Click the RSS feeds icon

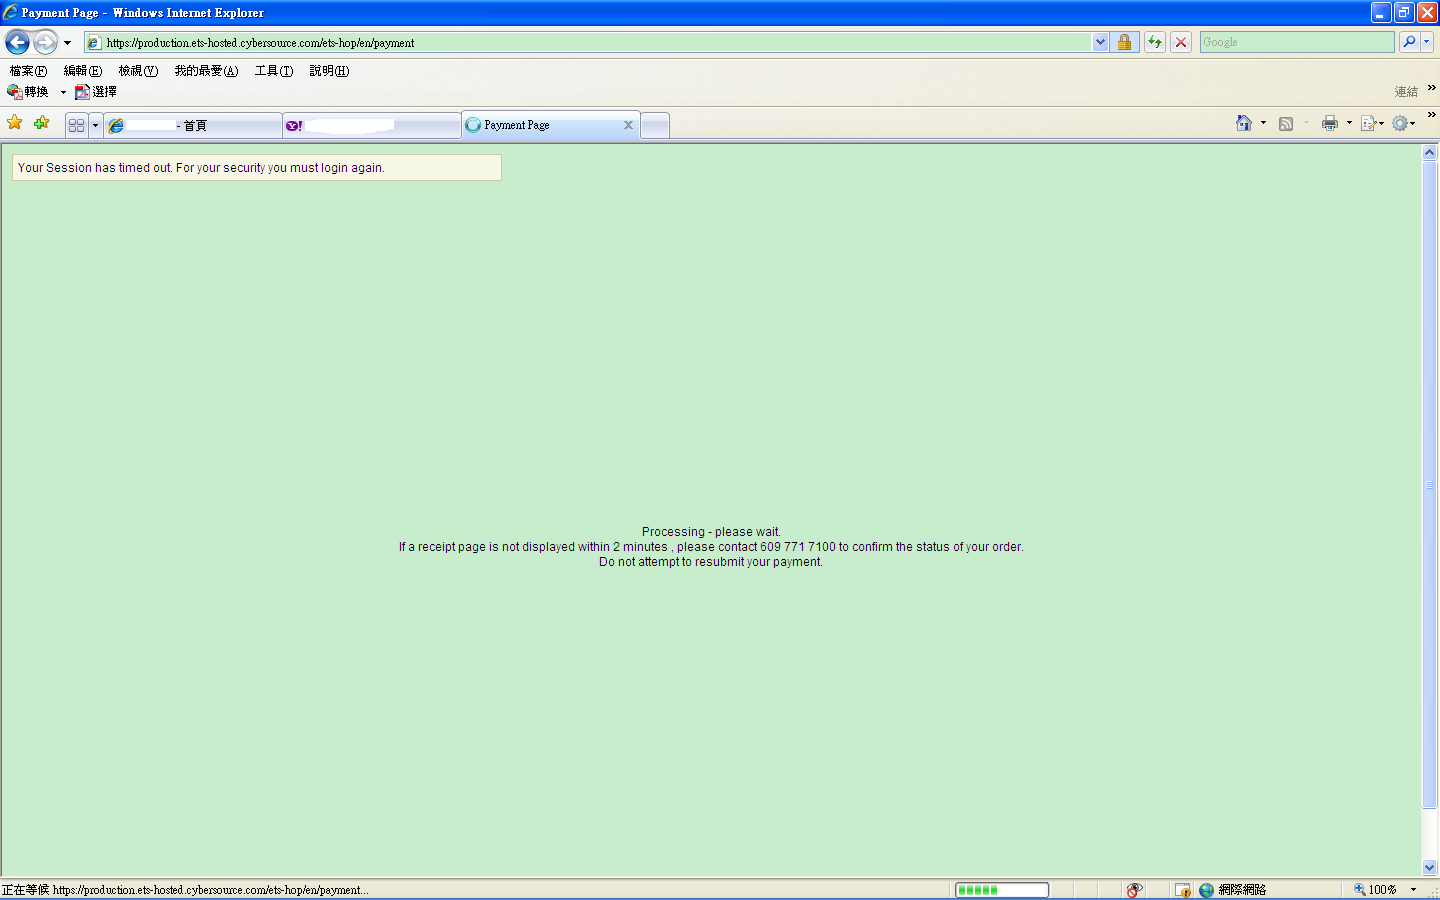point(1286,123)
